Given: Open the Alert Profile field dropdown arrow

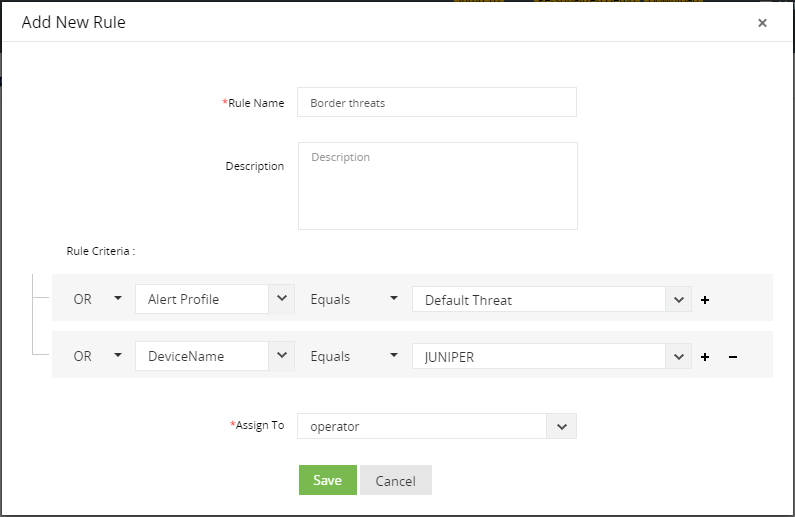Looking at the screenshot, I should click(x=282, y=299).
